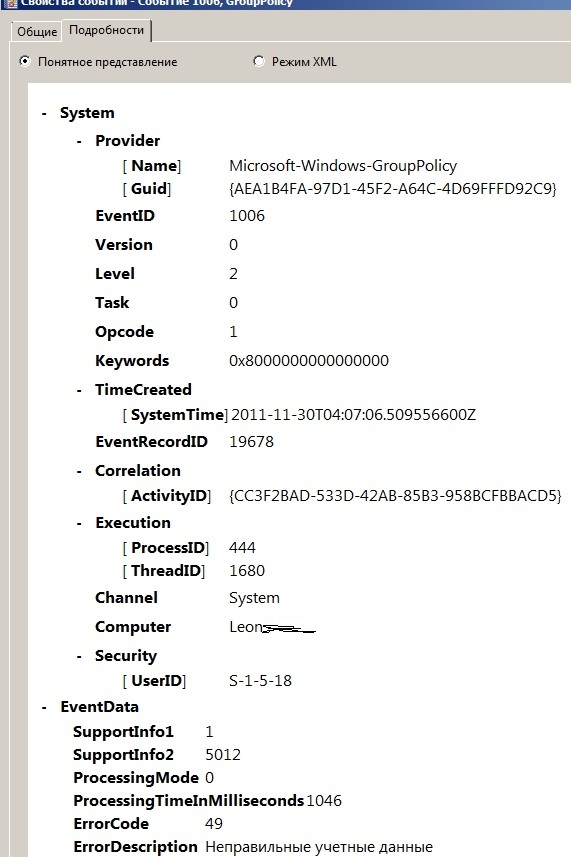Click the Microsoft-Windows-GroupPolicy provider name
This screenshot has height=857, width=571.
click(x=343, y=166)
